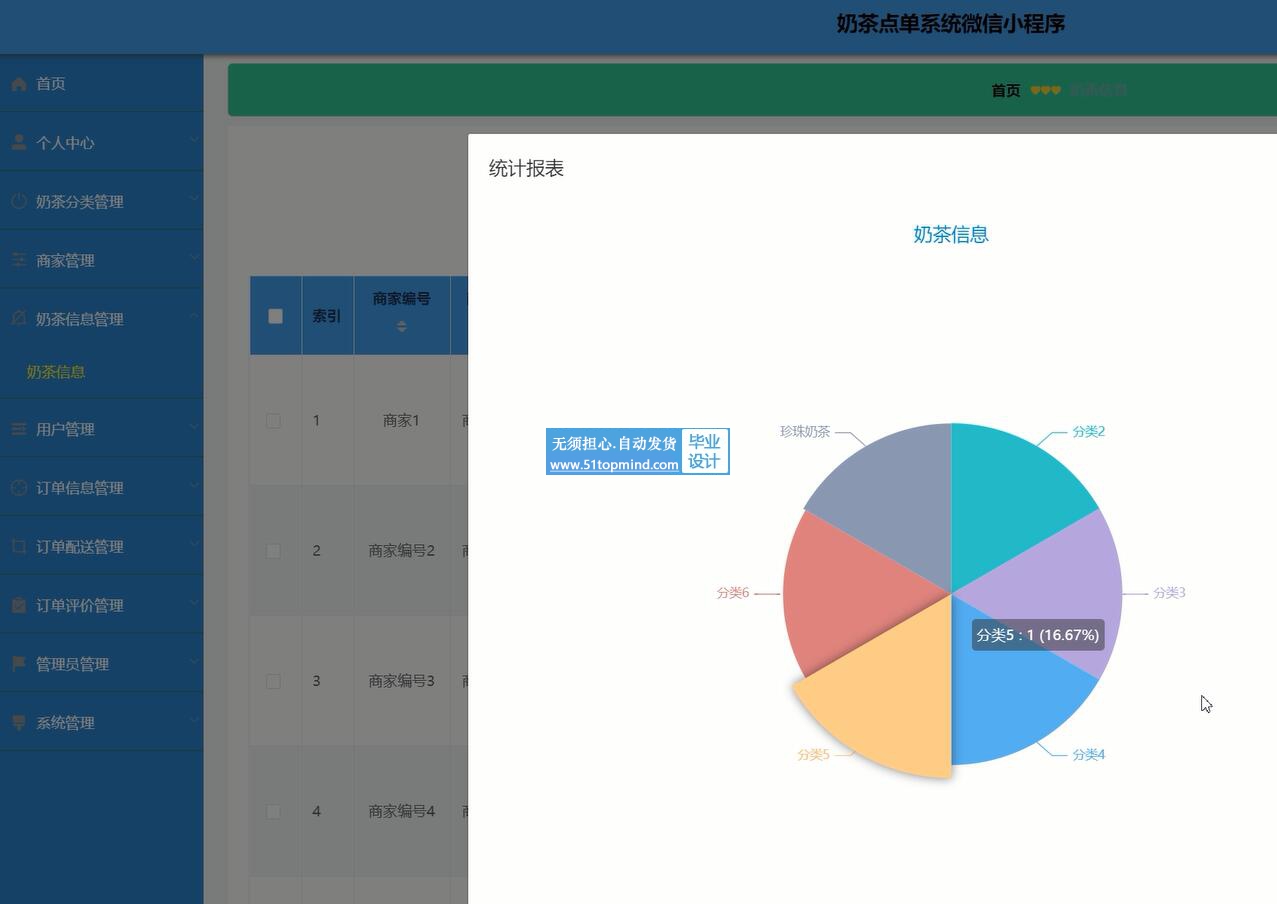Click the 统计报表 dialog title

click(526, 169)
